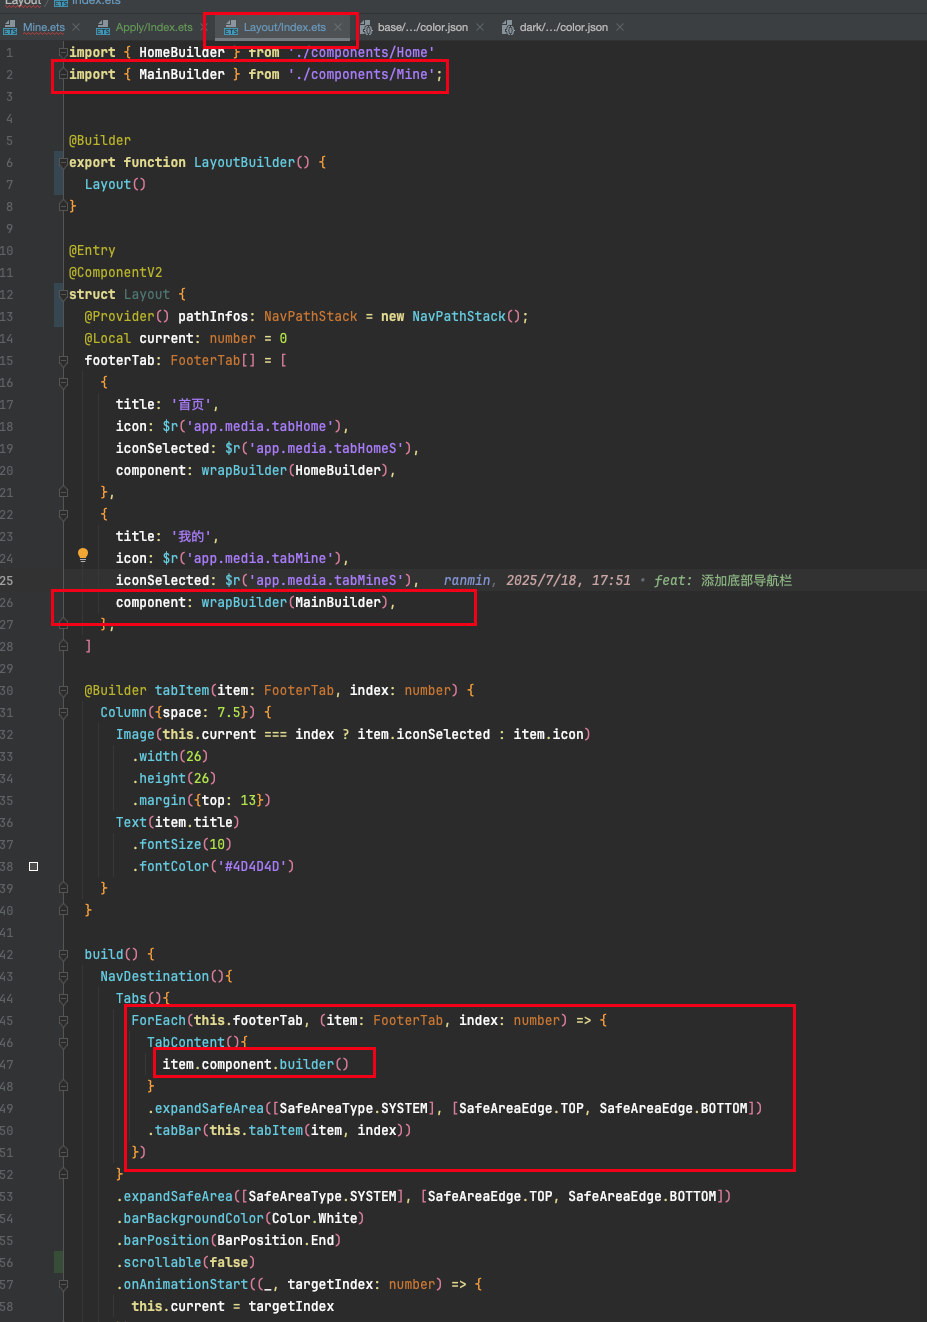Fold the Tabs() block
This screenshot has width=927, height=1322.
[x=63, y=998]
